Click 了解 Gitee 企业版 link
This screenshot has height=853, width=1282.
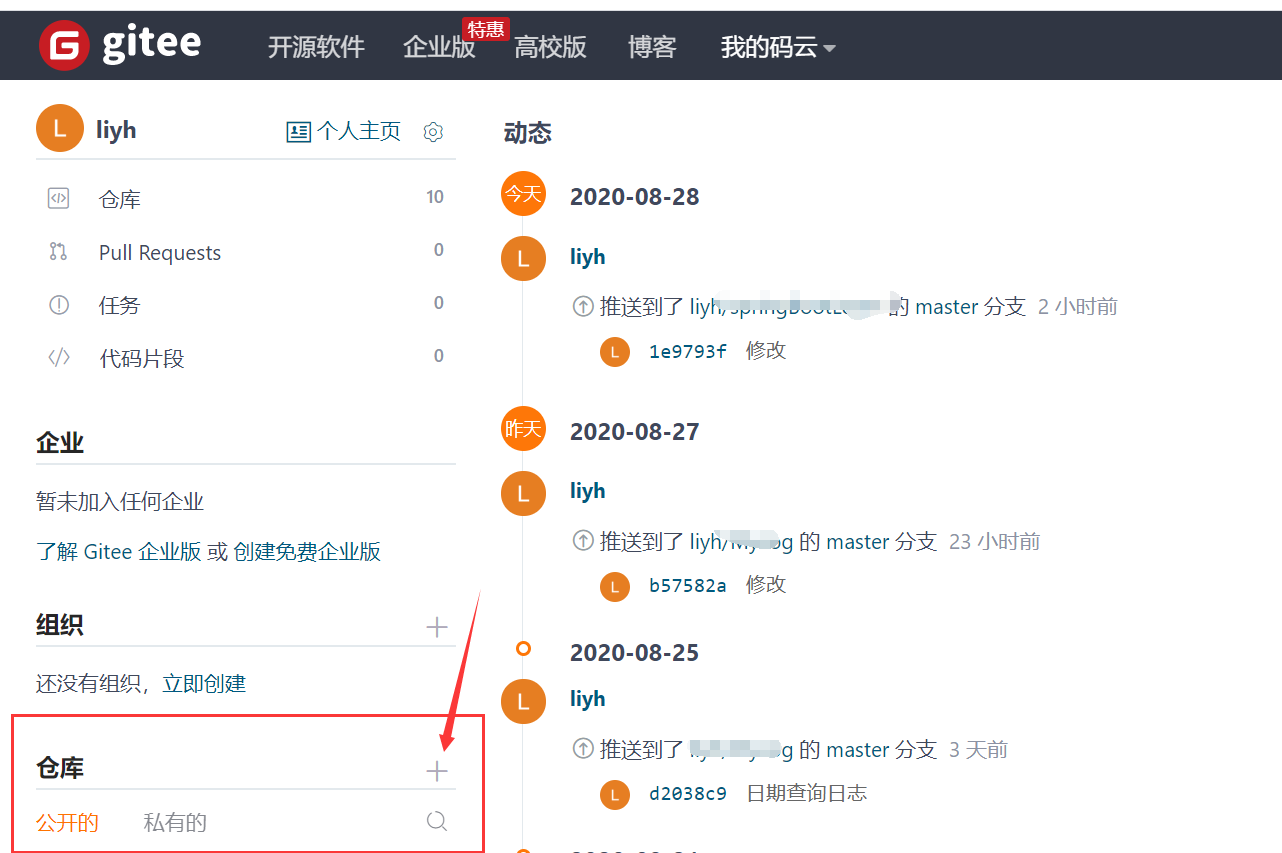tap(119, 552)
